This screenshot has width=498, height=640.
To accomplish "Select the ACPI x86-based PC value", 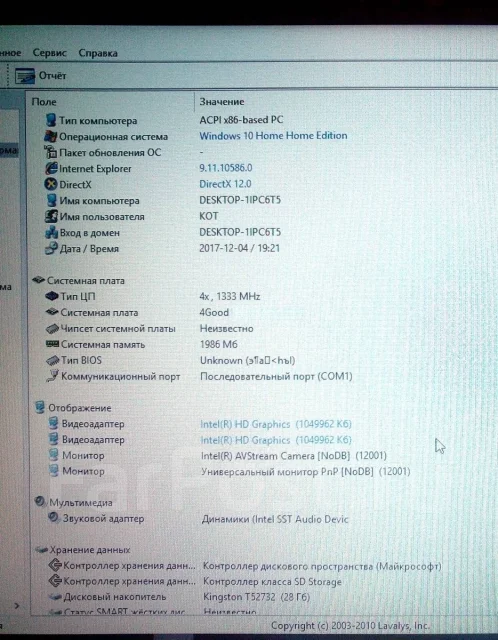I will 241,120.
